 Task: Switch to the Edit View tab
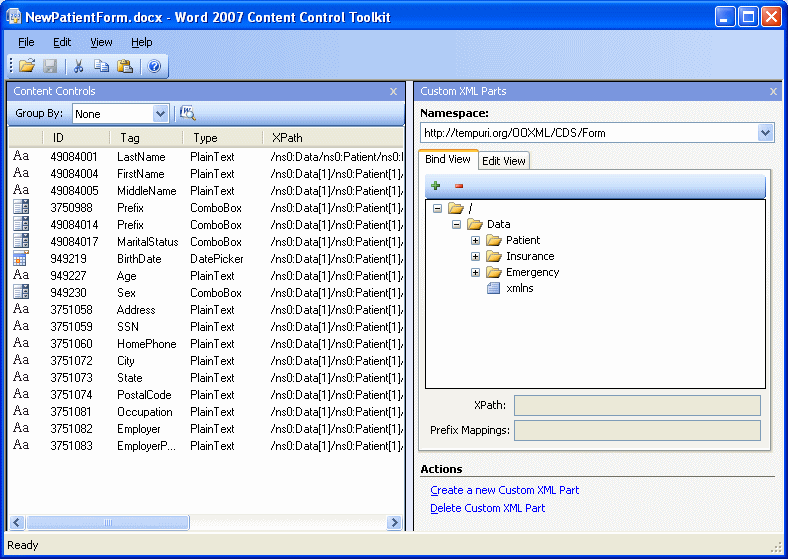coord(504,161)
